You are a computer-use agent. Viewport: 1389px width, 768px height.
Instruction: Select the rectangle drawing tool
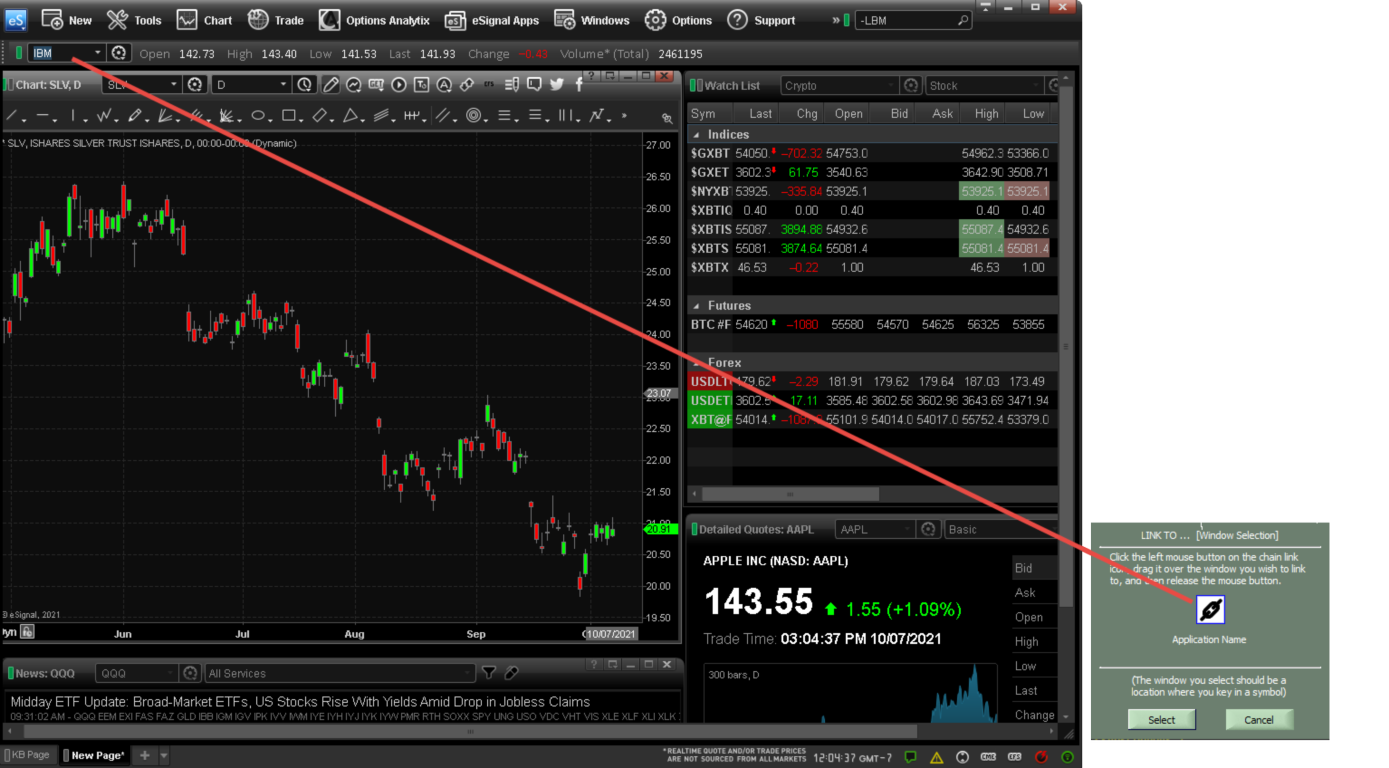(x=288, y=115)
